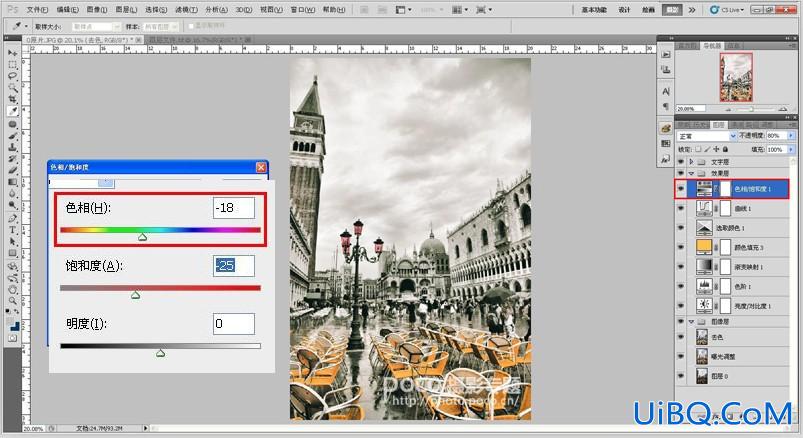Image resolution: width=803 pixels, height=438 pixels.
Task: Open the 图像 menu
Action: (97, 10)
